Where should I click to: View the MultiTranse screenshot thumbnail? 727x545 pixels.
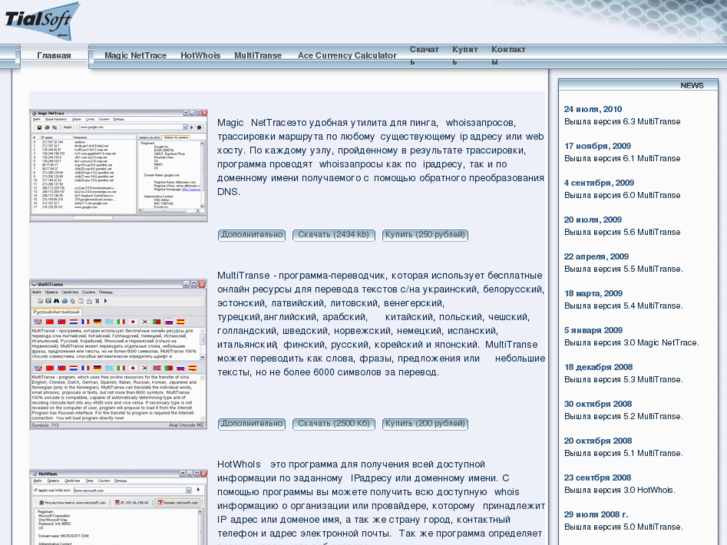pos(118,355)
